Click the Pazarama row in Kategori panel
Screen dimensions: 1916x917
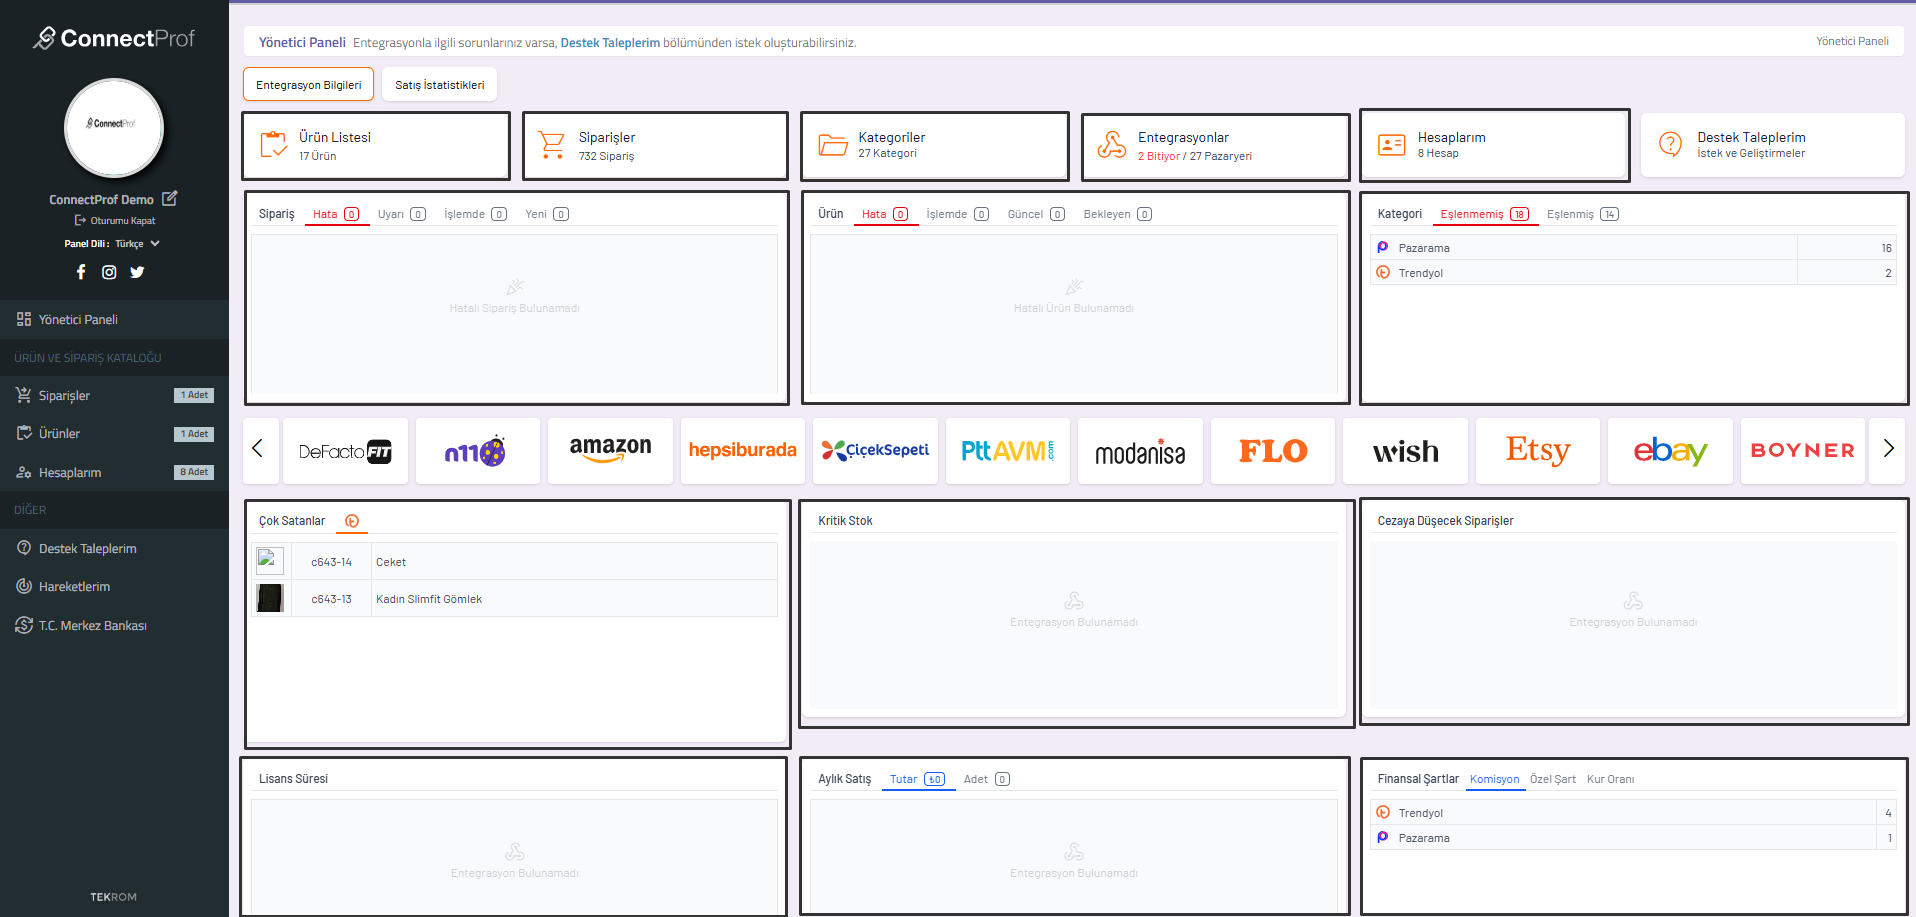click(1633, 248)
